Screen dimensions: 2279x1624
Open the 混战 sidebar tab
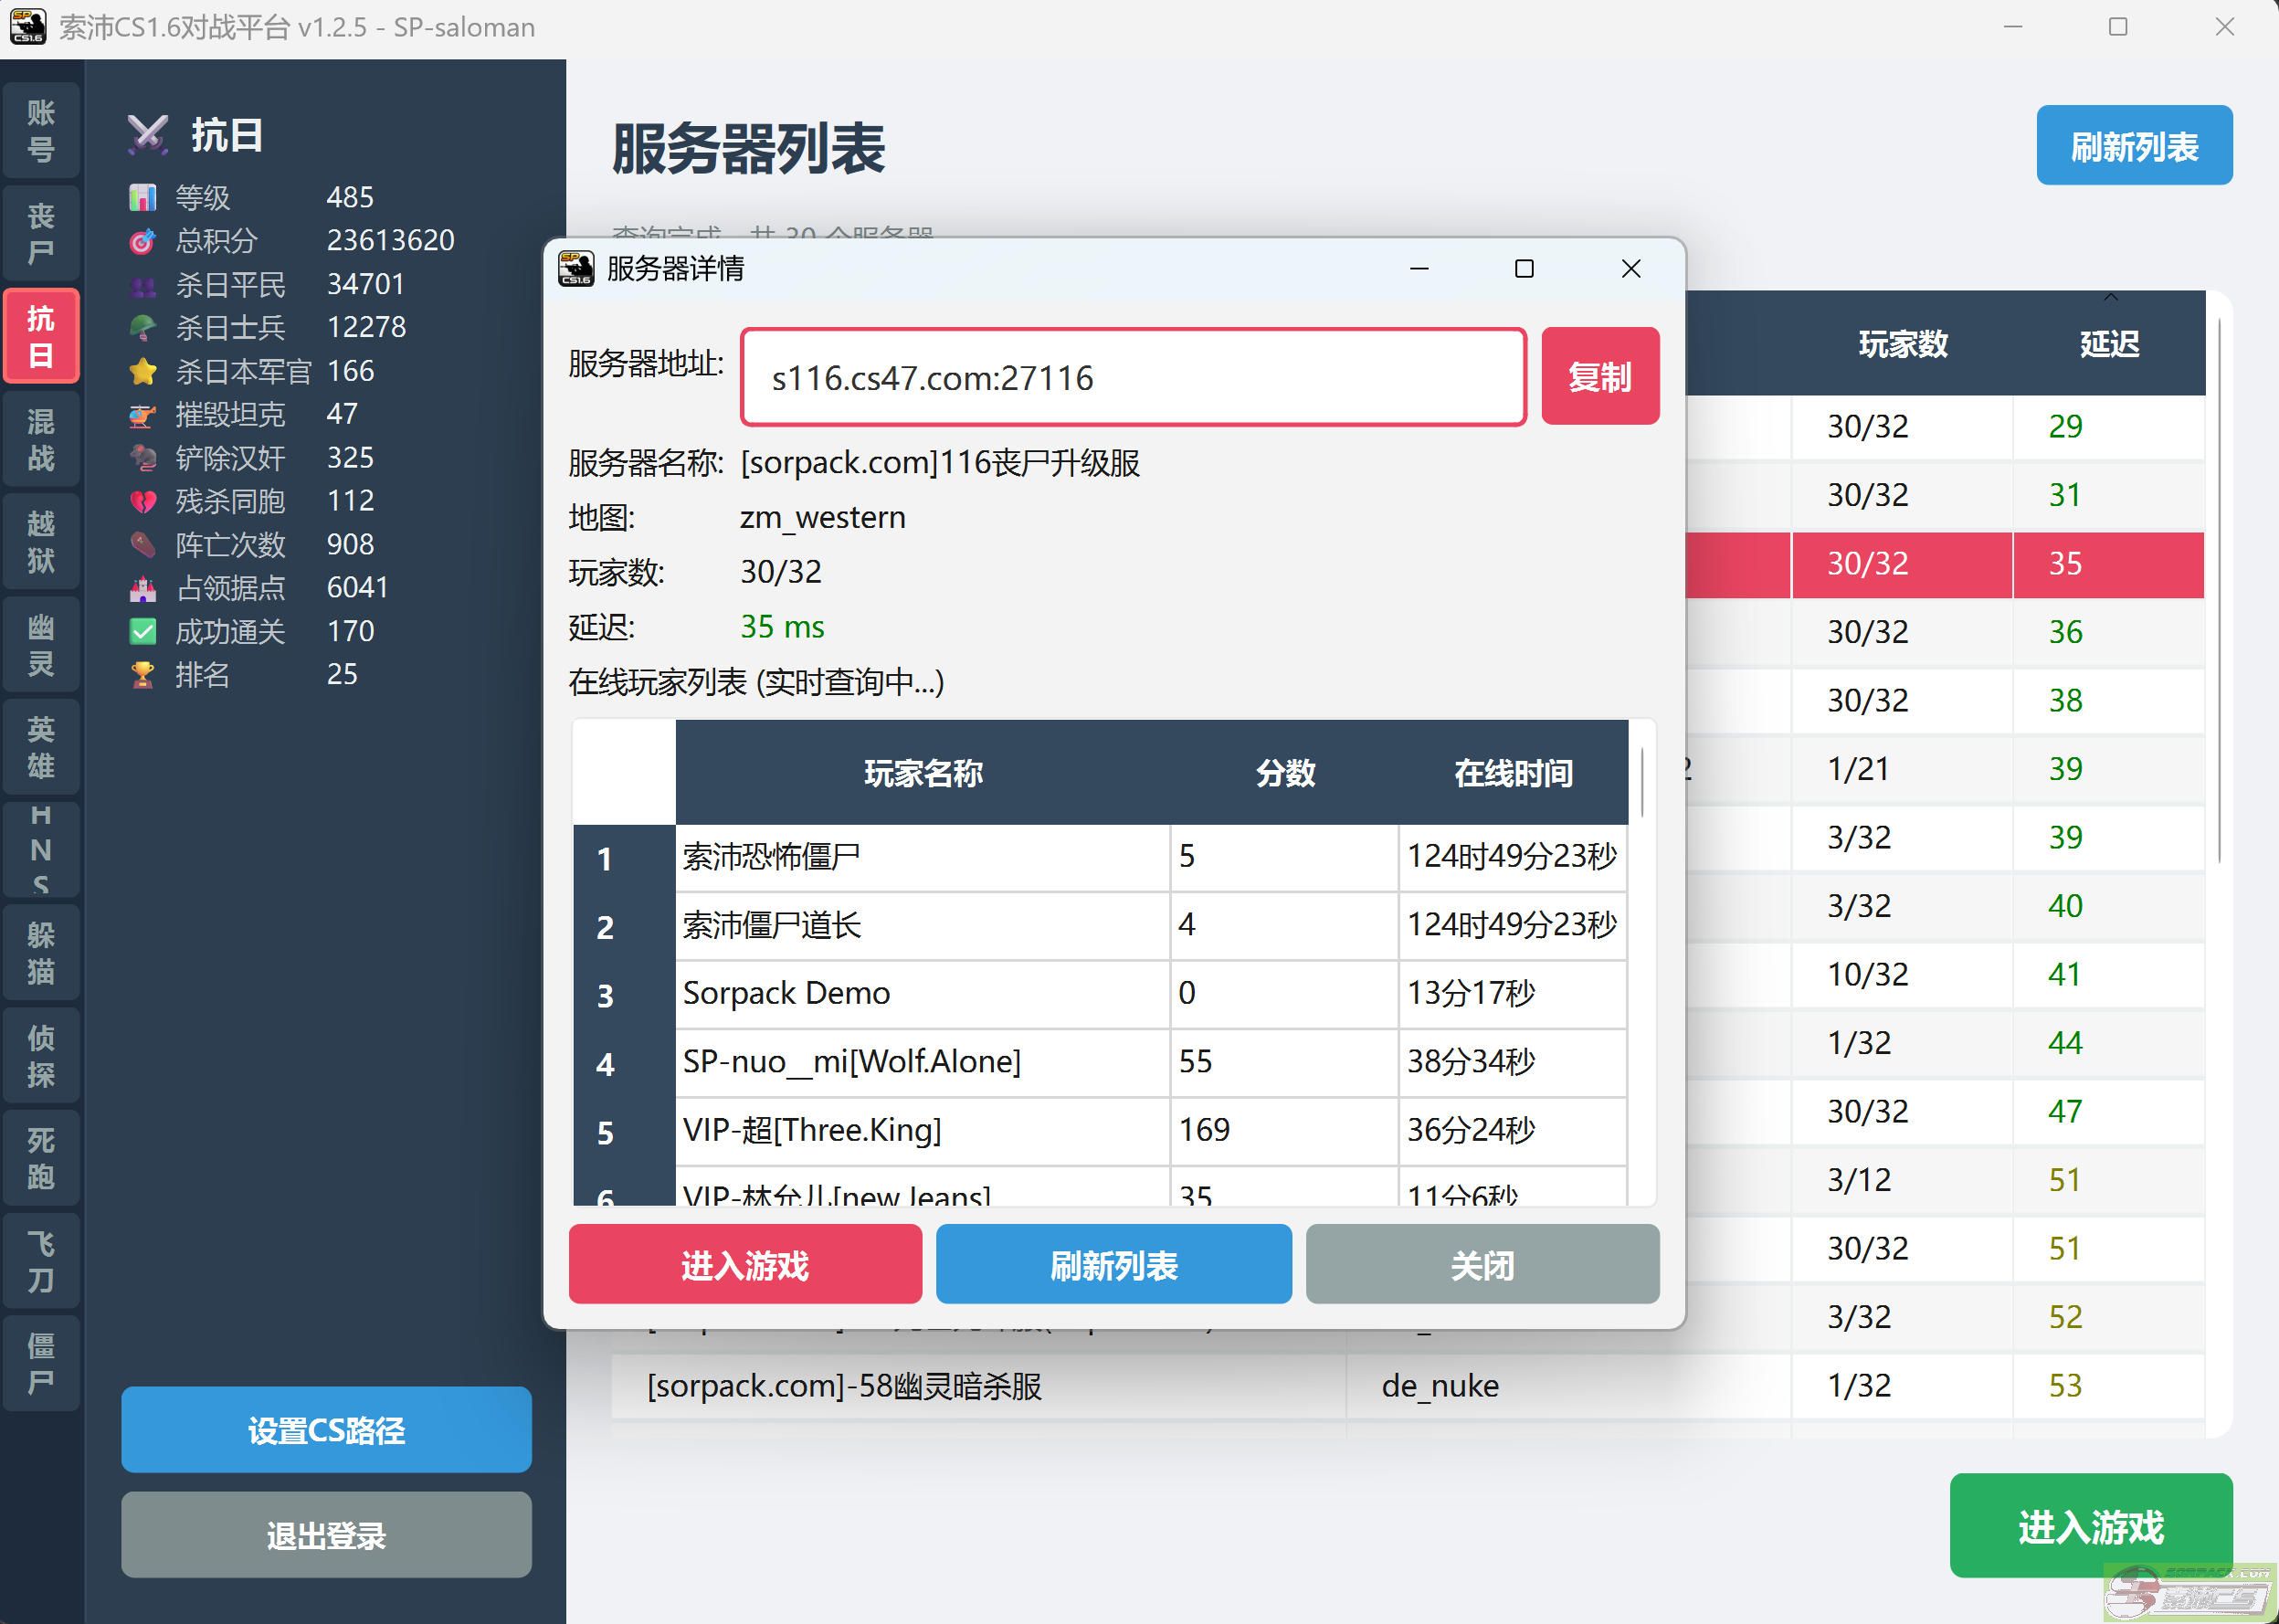click(41, 440)
